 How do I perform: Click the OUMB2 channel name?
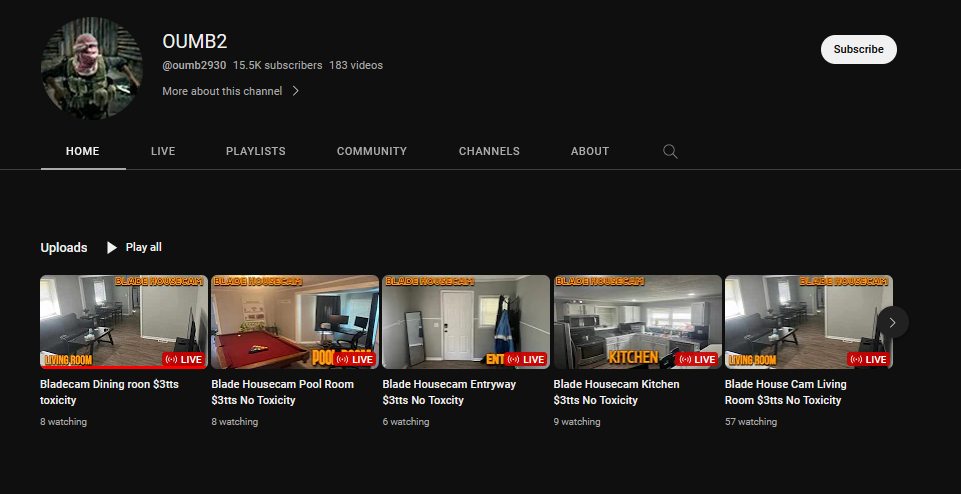195,41
